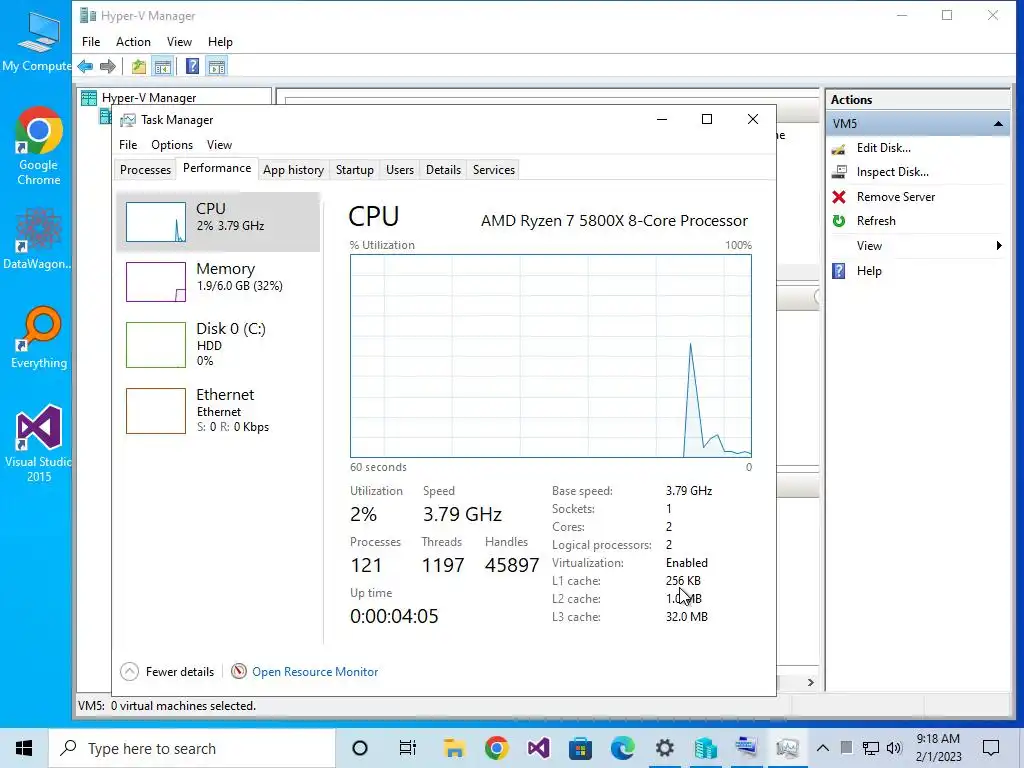The image size is (1024, 768).
Task: Click the Fewer details circular arrow icon
Action: pos(129,671)
